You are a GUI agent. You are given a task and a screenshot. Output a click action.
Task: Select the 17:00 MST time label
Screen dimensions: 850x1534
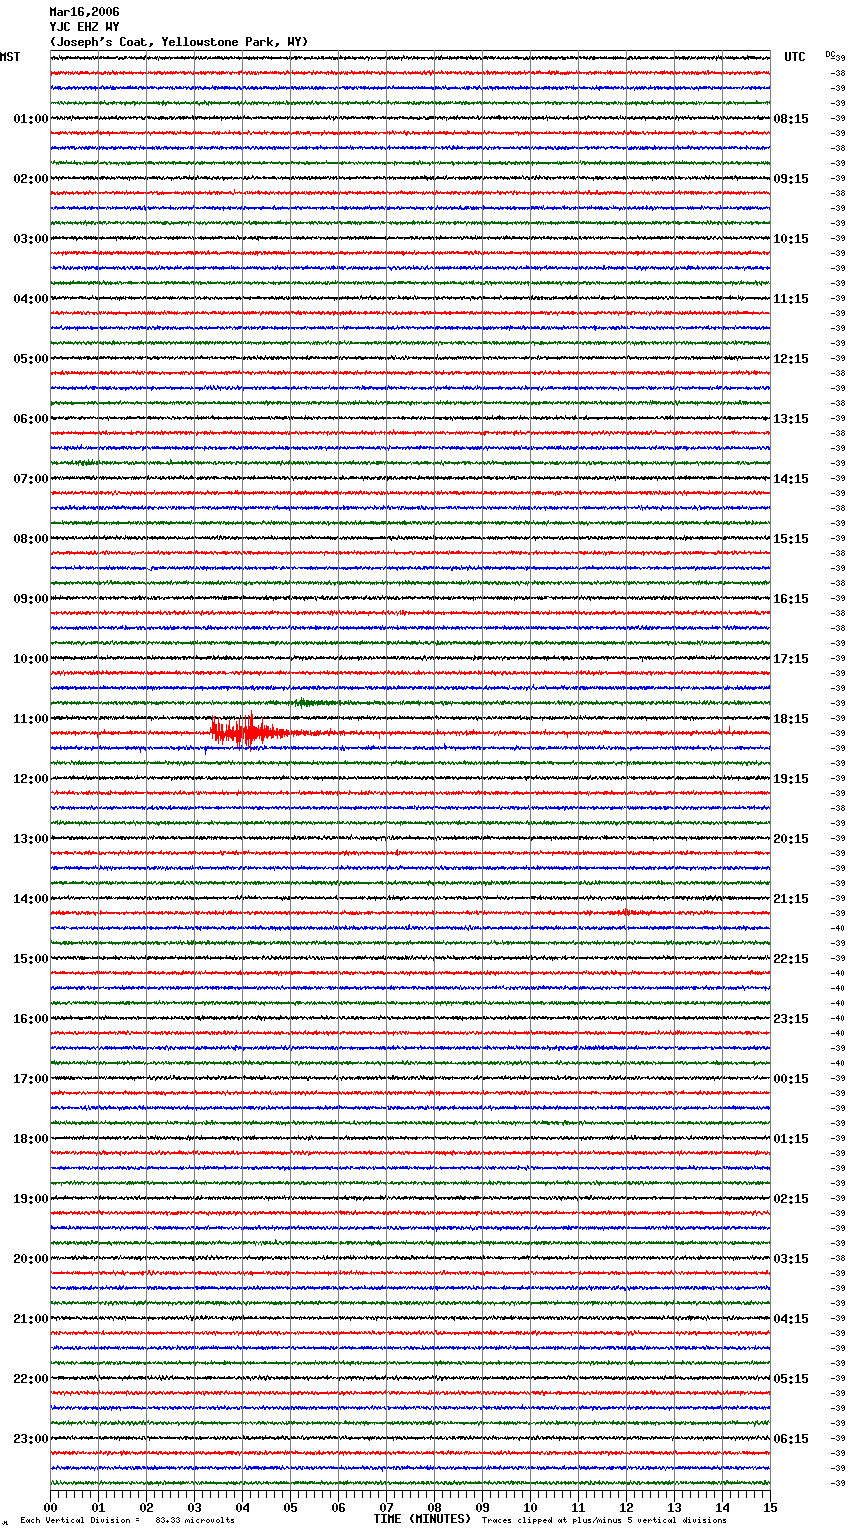pos(31,1079)
